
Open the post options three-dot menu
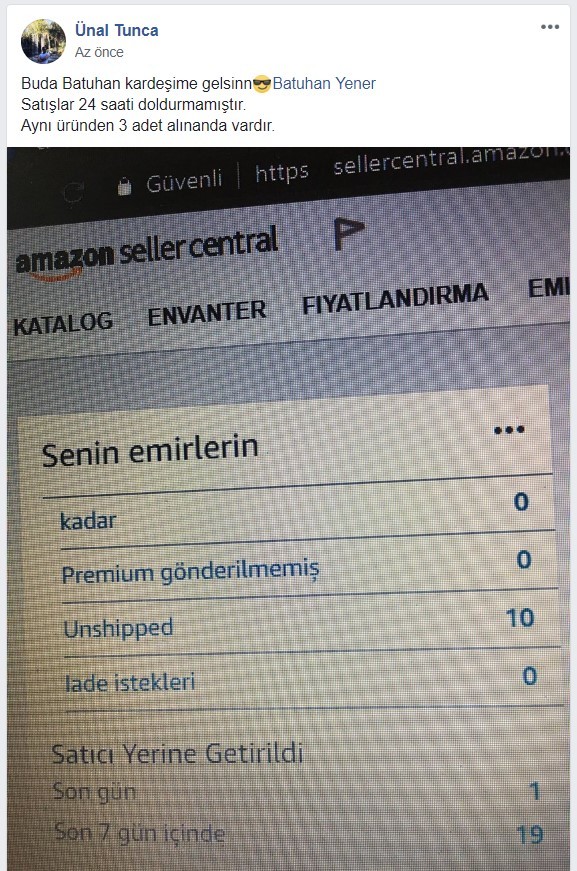coord(550,27)
